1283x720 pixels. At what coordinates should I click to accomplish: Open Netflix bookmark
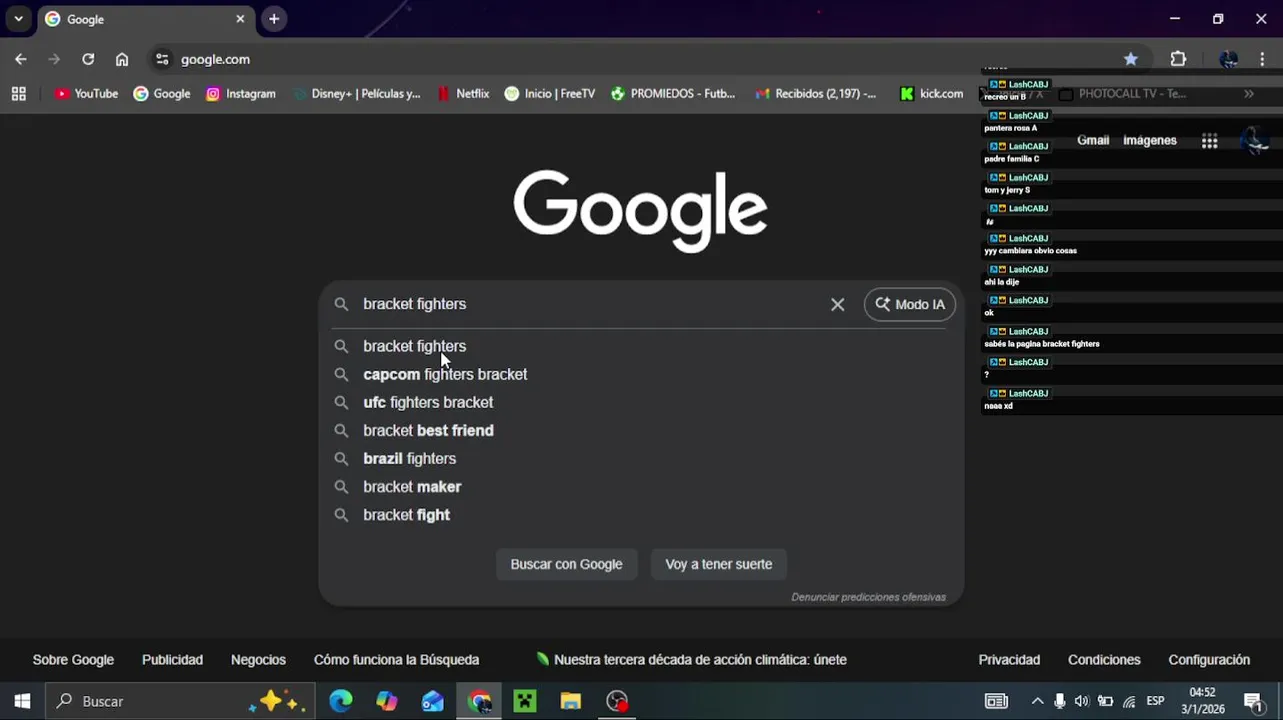pos(463,94)
